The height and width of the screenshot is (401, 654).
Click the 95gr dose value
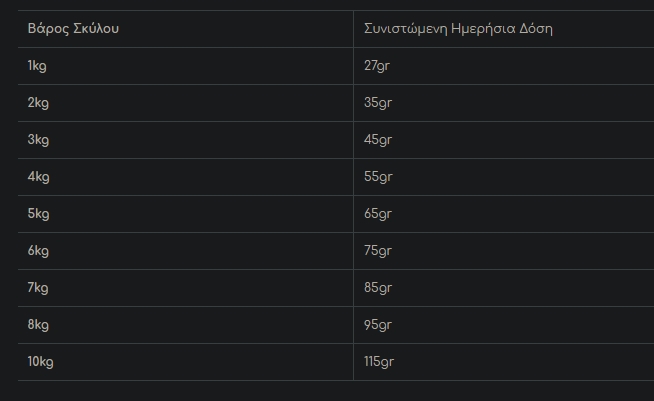(378, 324)
